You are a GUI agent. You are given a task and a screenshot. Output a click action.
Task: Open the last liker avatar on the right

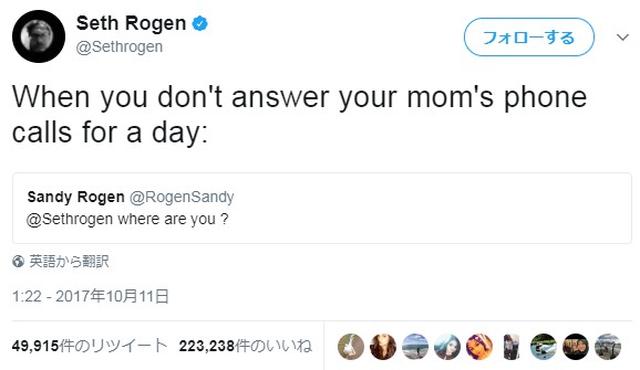[x=608, y=347]
